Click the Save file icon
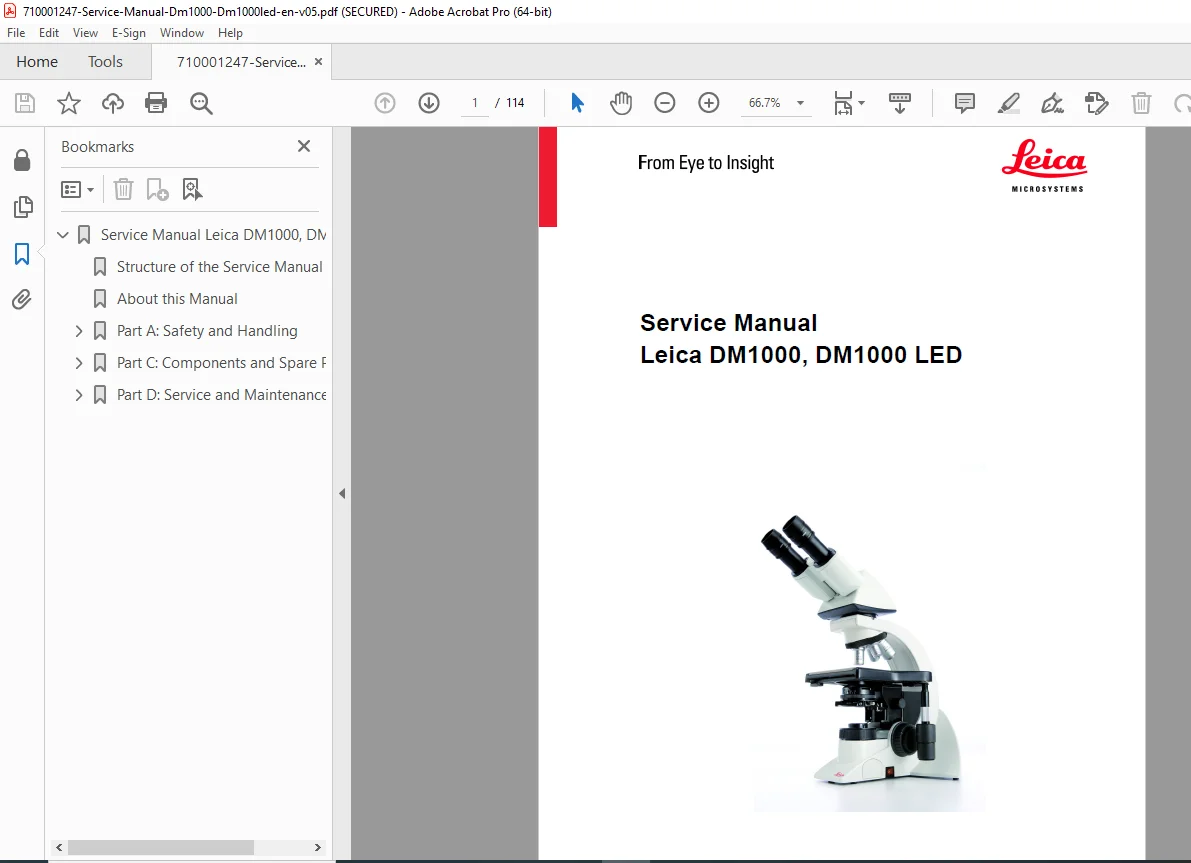The width and height of the screenshot is (1191, 863). (x=25, y=103)
